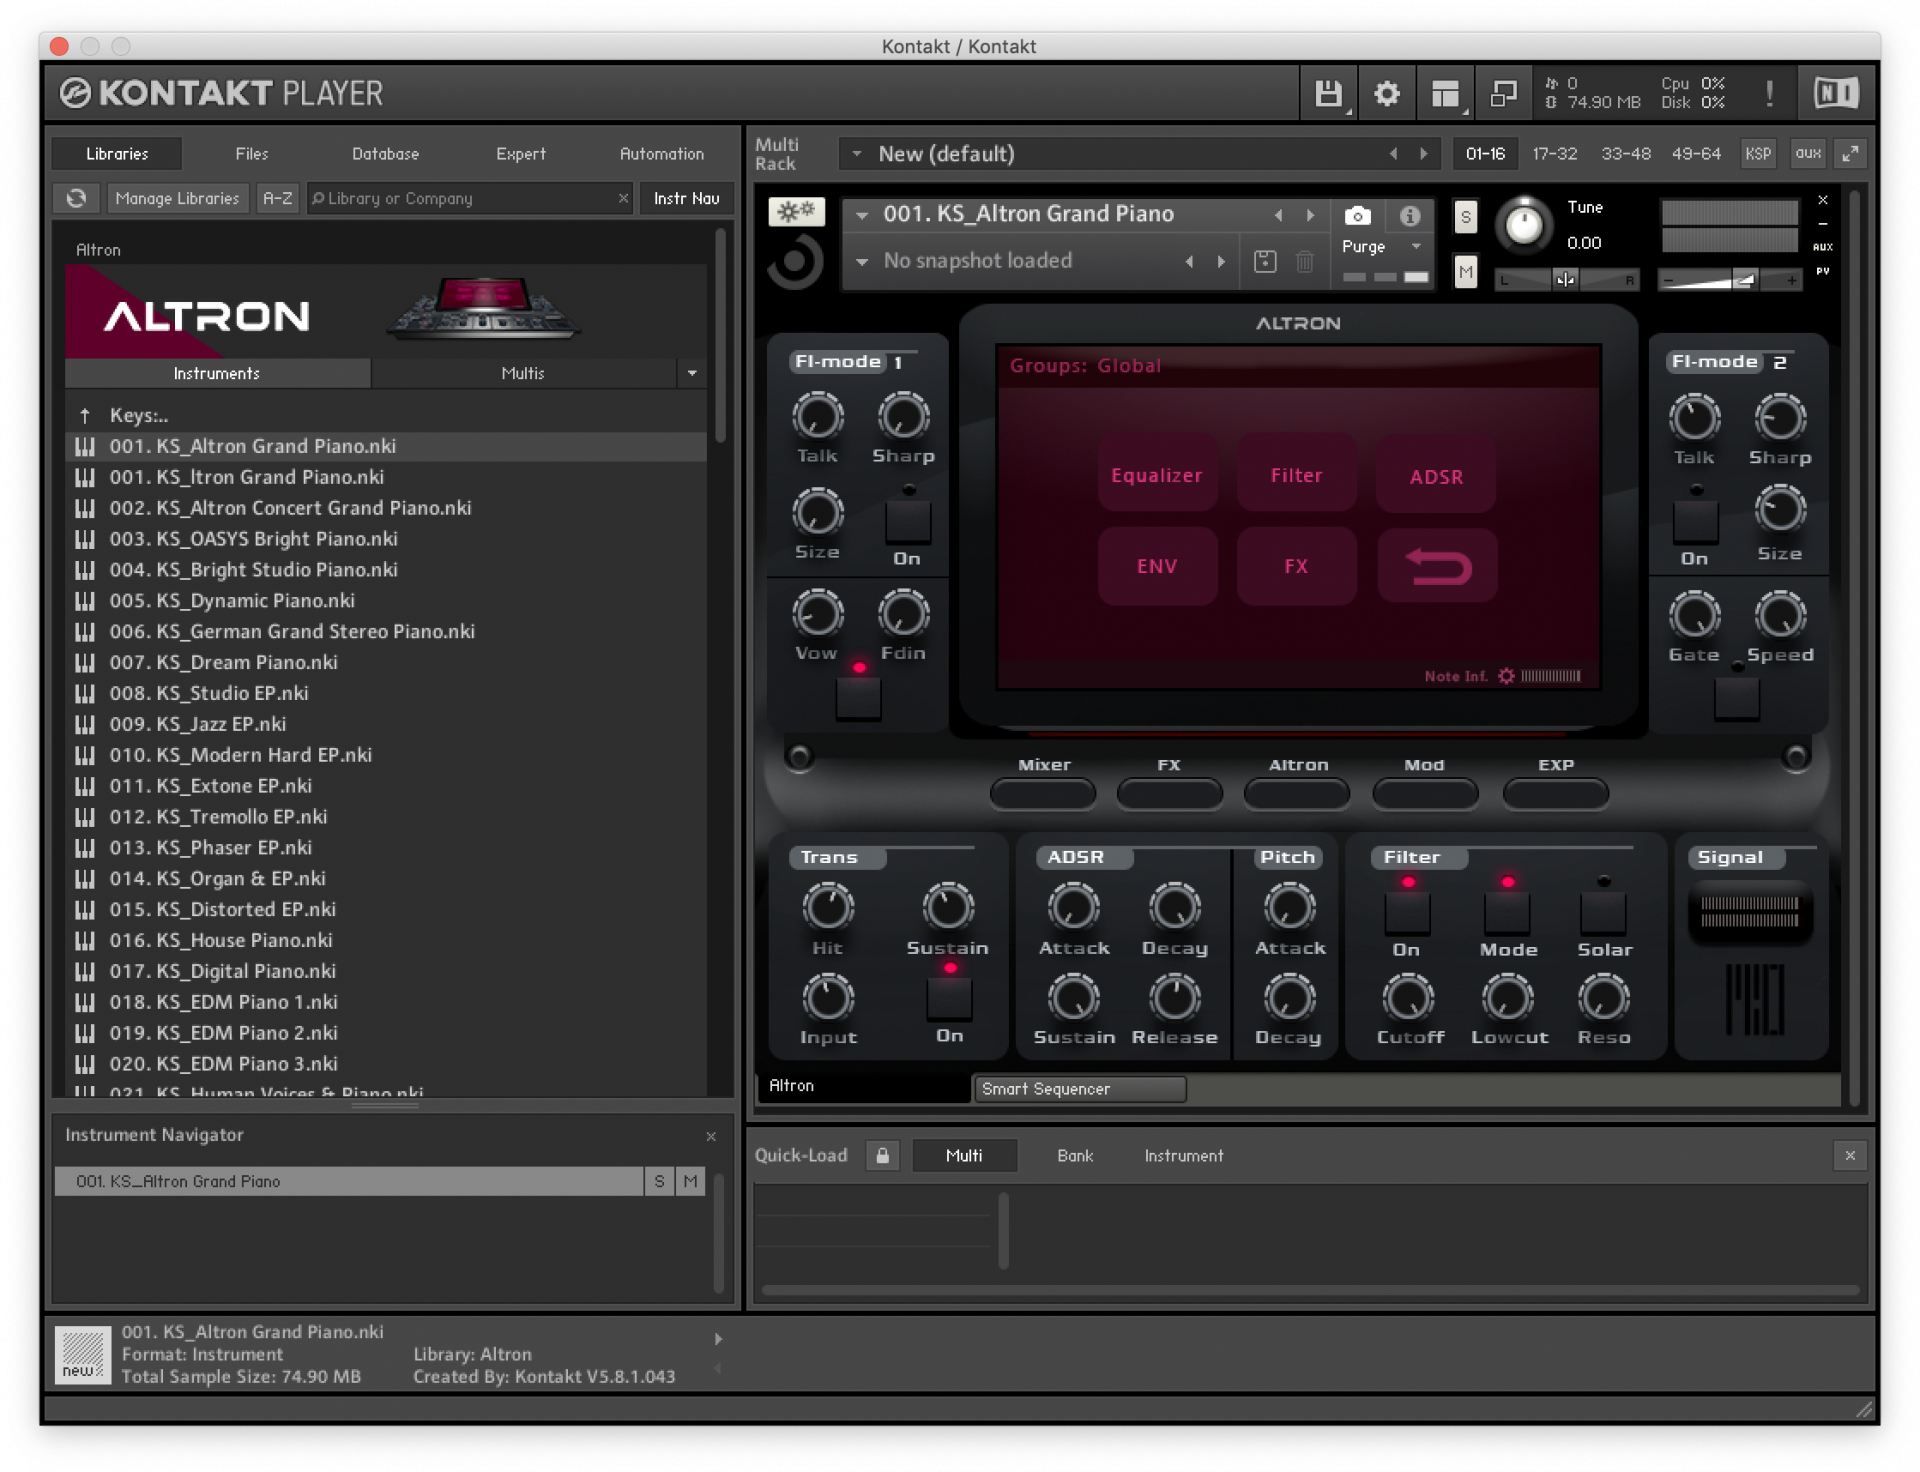This screenshot has width=1920, height=1472.
Task: Toggle the Trans On switch
Action: coord(949,998)
